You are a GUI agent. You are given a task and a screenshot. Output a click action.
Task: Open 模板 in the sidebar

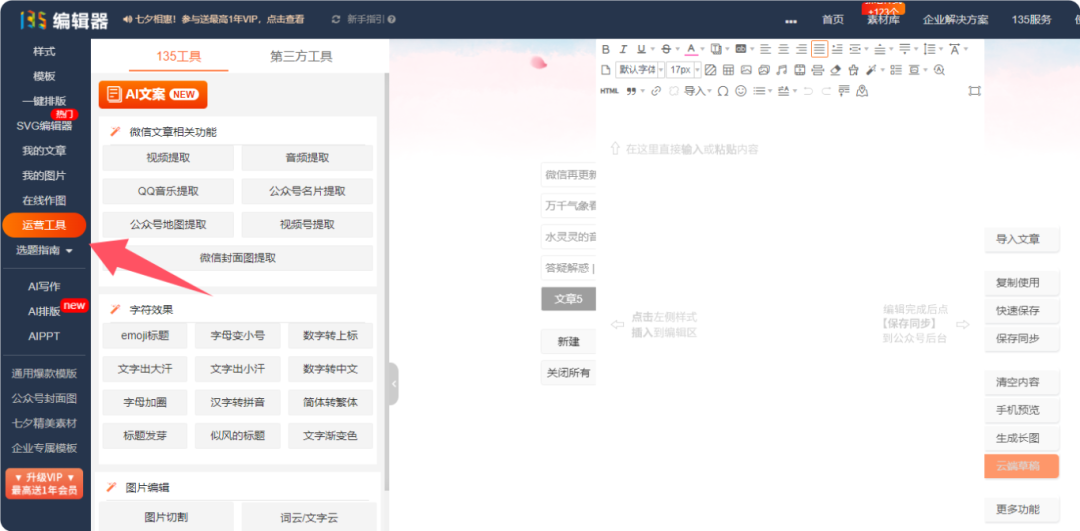[x=44, y=76]
